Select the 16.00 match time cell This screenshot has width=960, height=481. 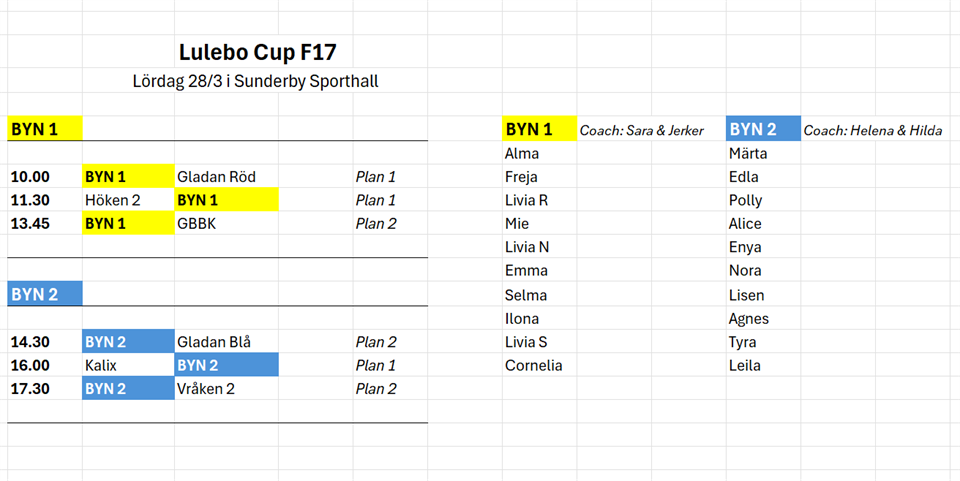point(30,365)
